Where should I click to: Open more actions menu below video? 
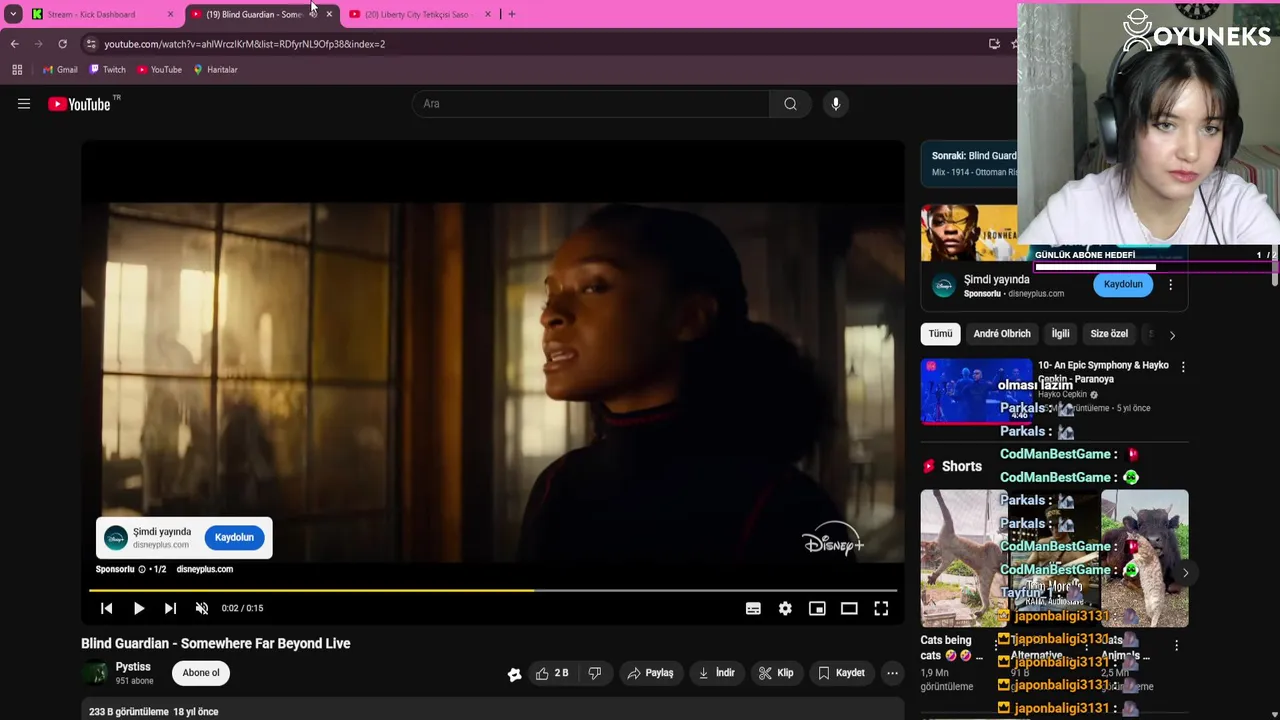(x=892, y=673)
